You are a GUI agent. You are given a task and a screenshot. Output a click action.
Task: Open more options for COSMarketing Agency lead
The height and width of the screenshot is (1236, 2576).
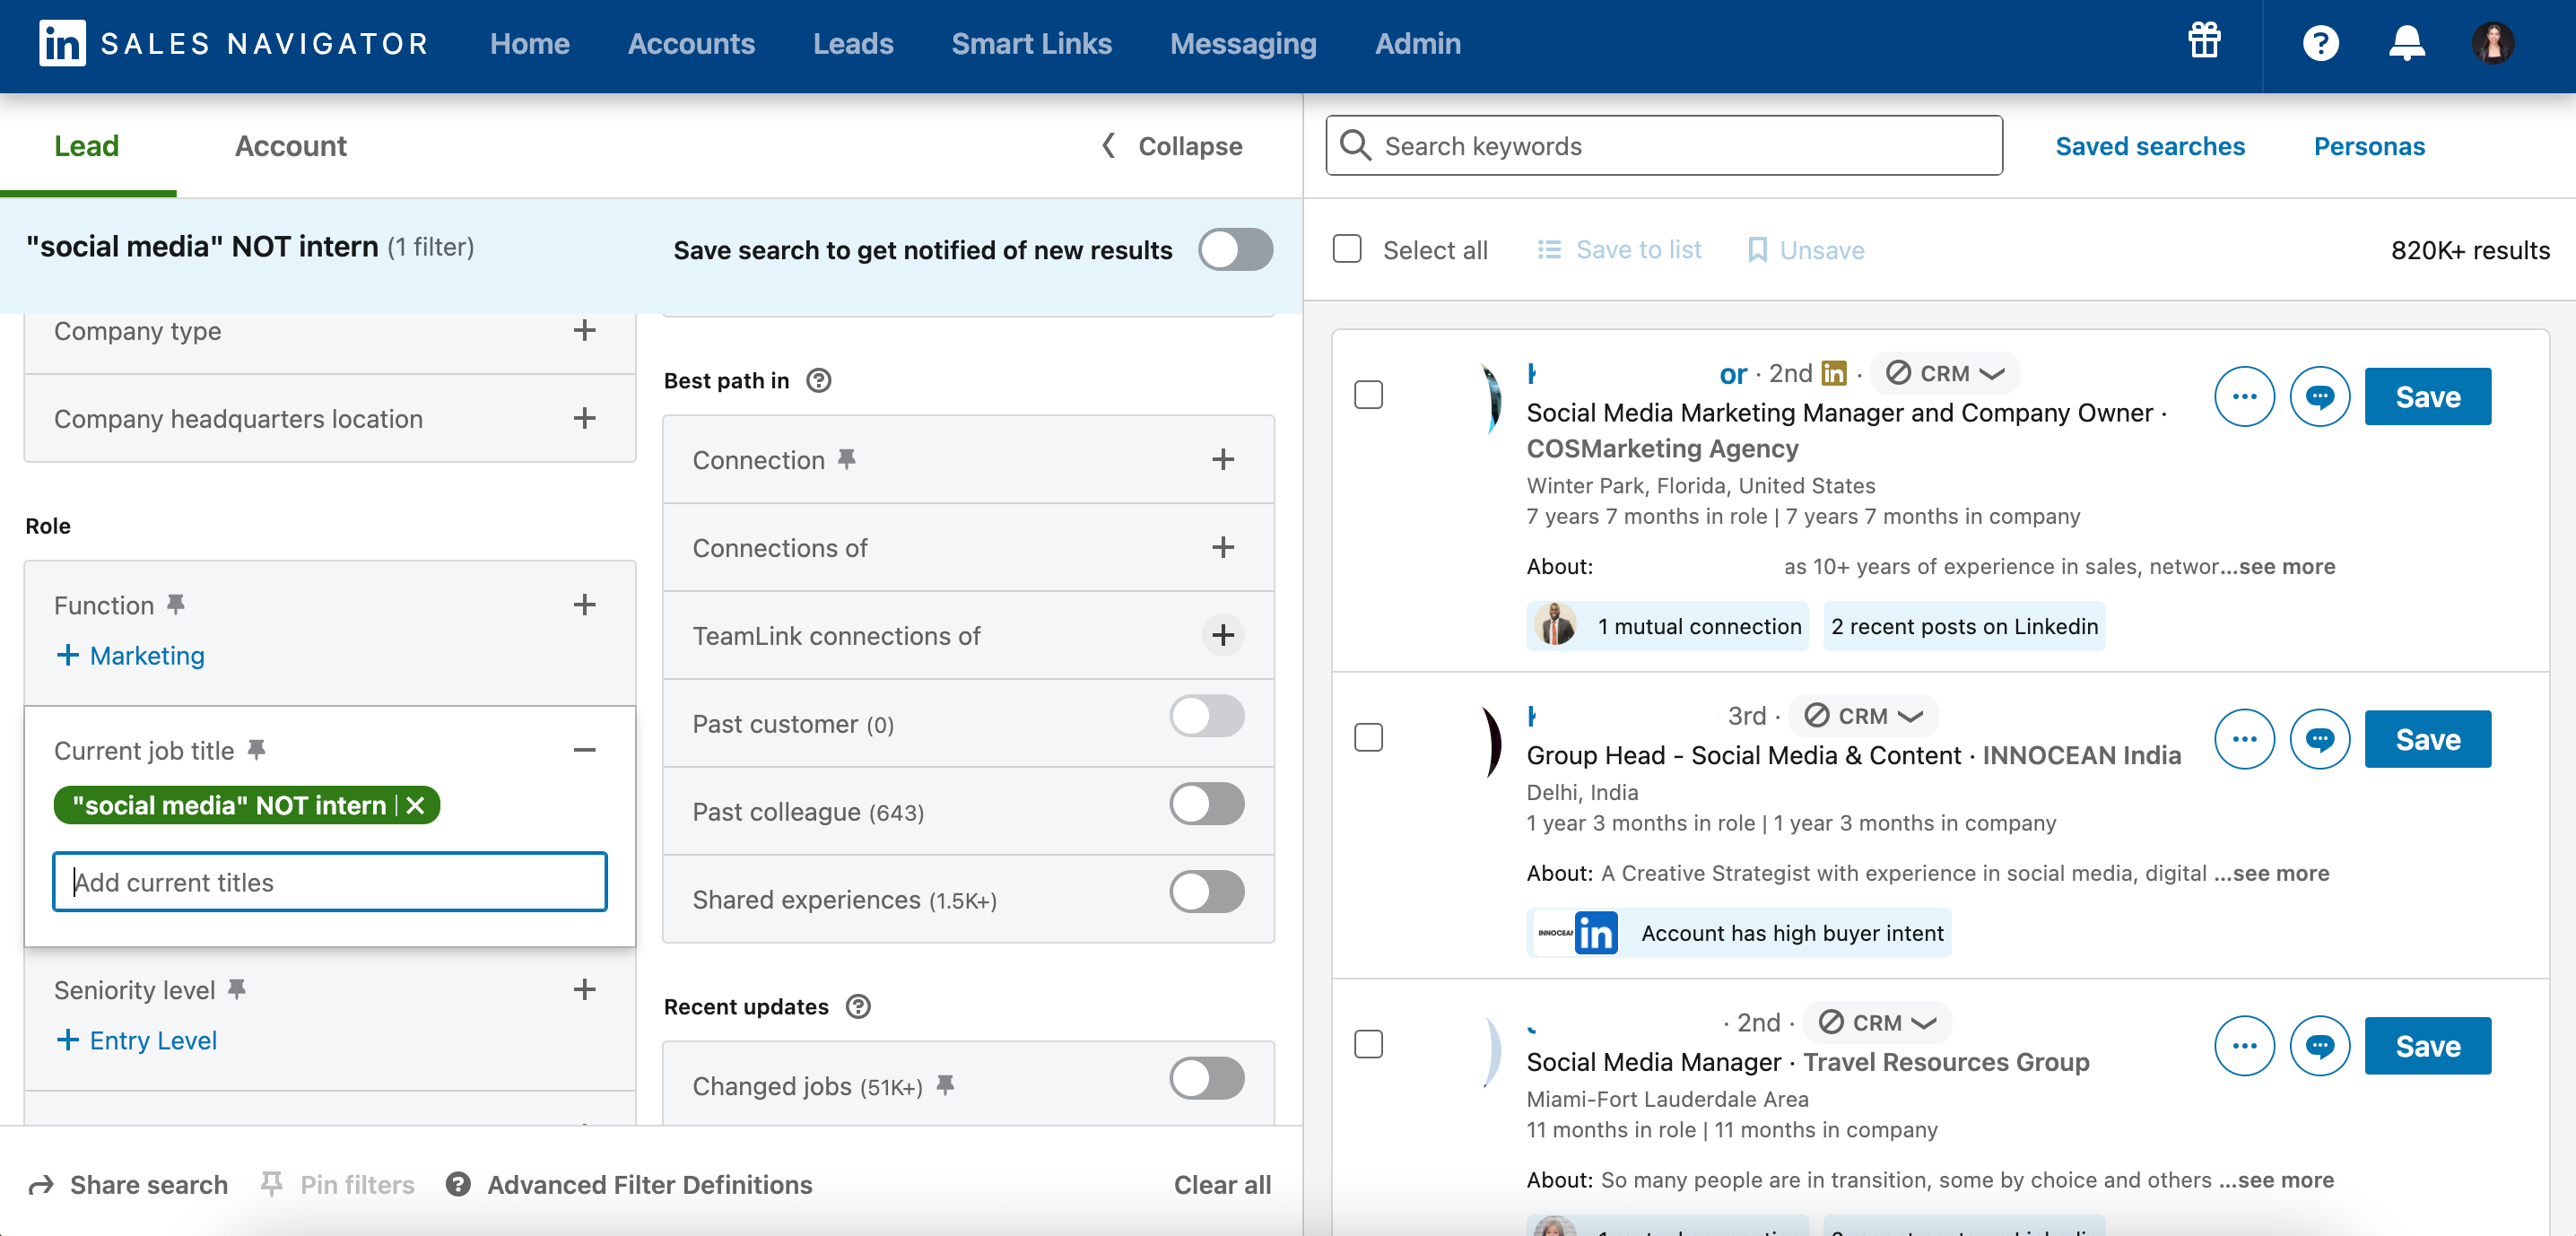coord(2244,396)
